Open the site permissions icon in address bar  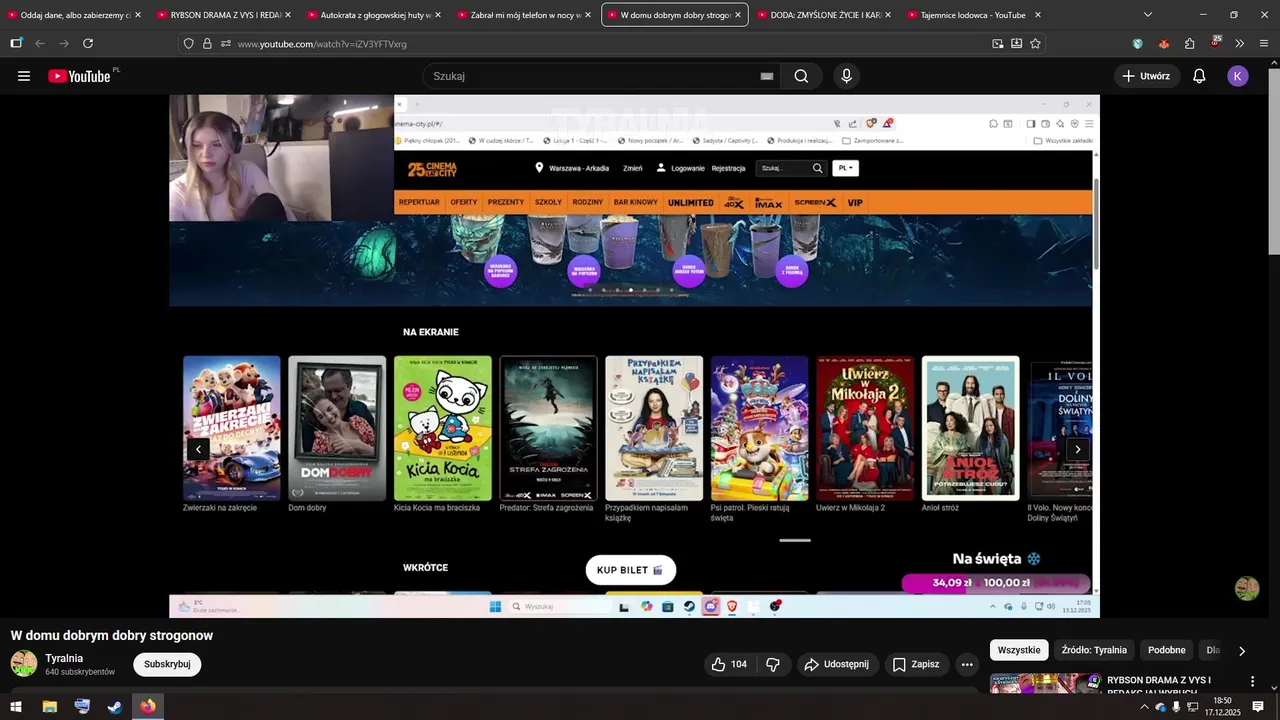226,44
